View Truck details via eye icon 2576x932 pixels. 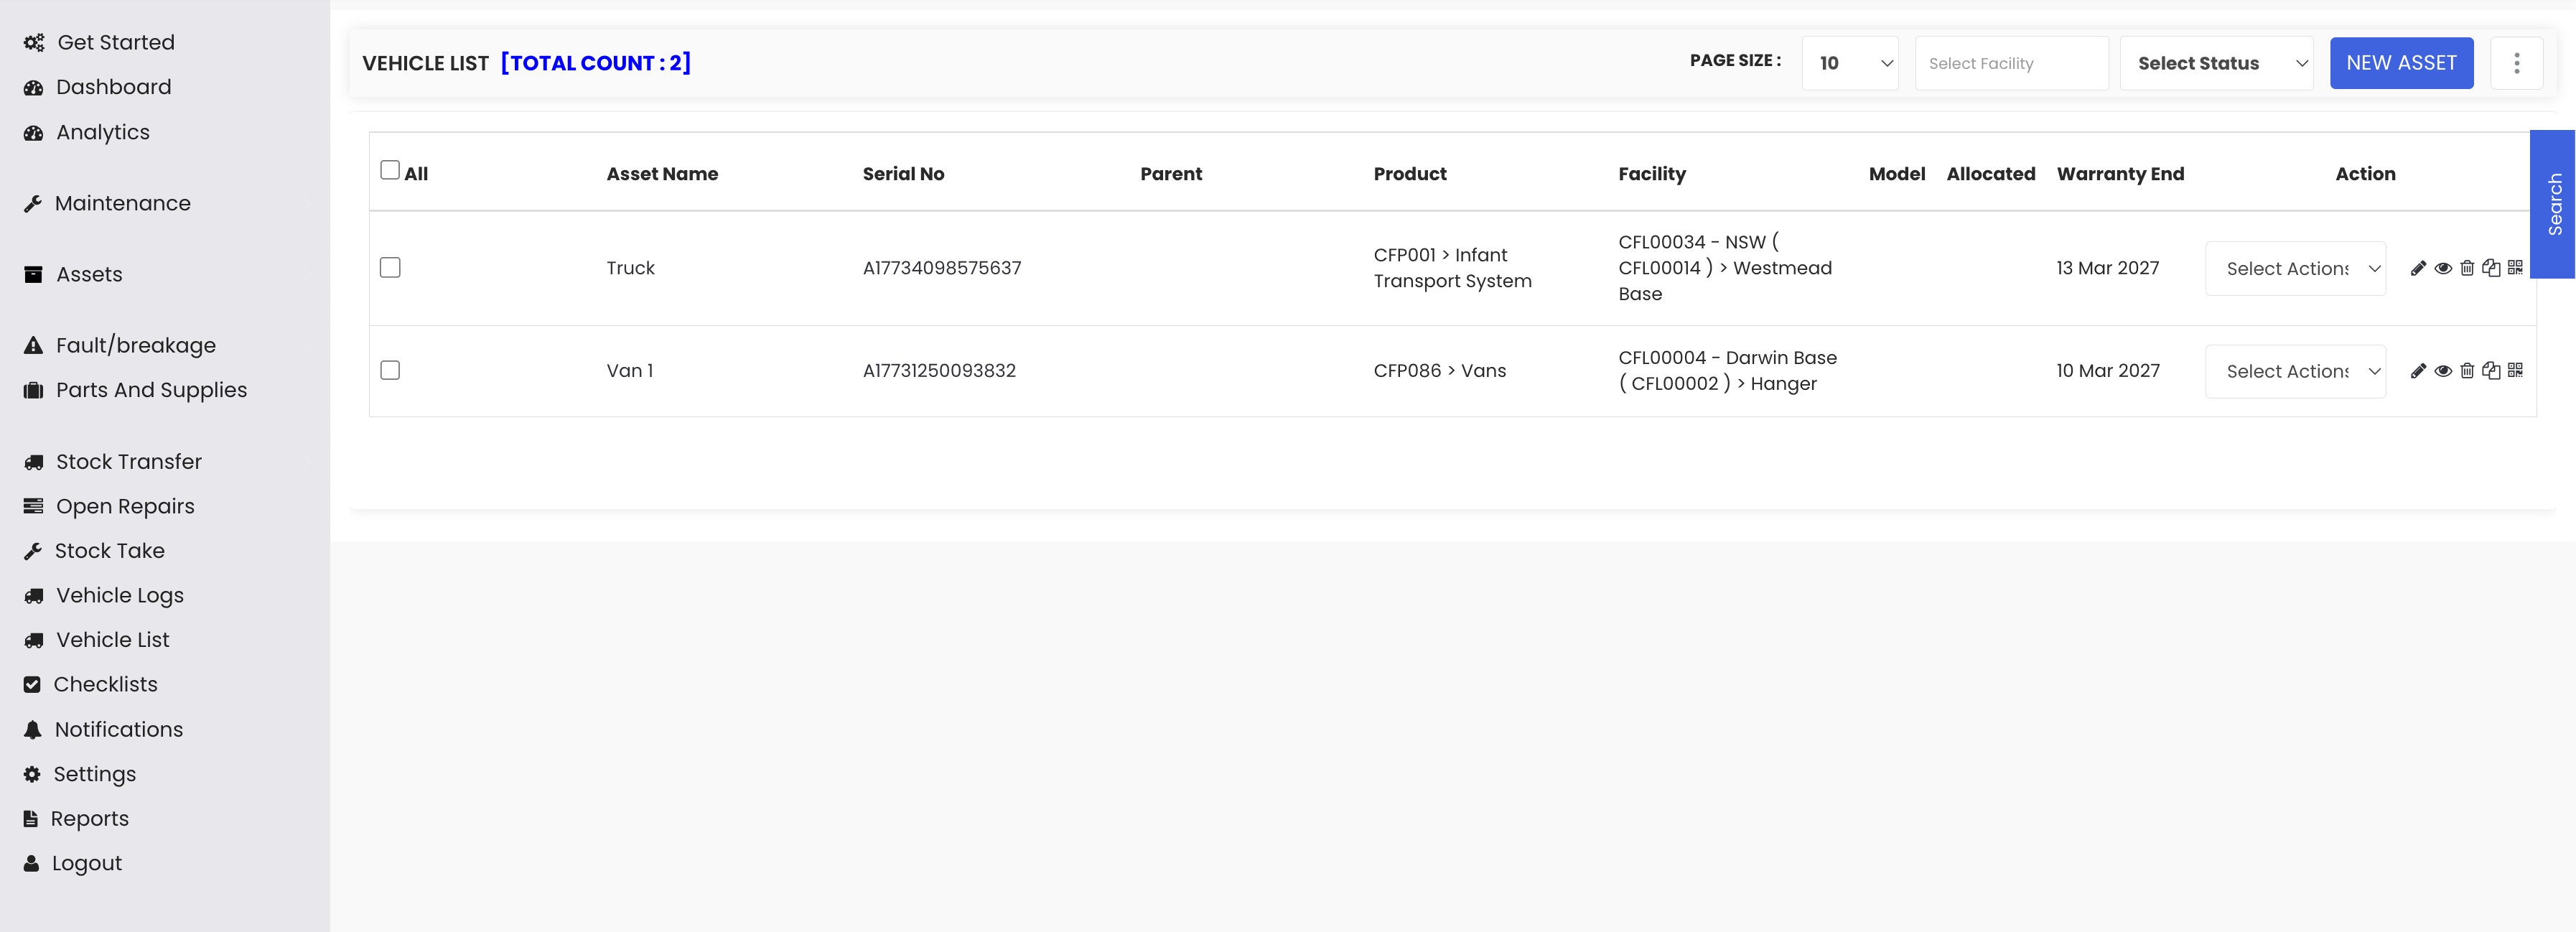coord(2443,268)
